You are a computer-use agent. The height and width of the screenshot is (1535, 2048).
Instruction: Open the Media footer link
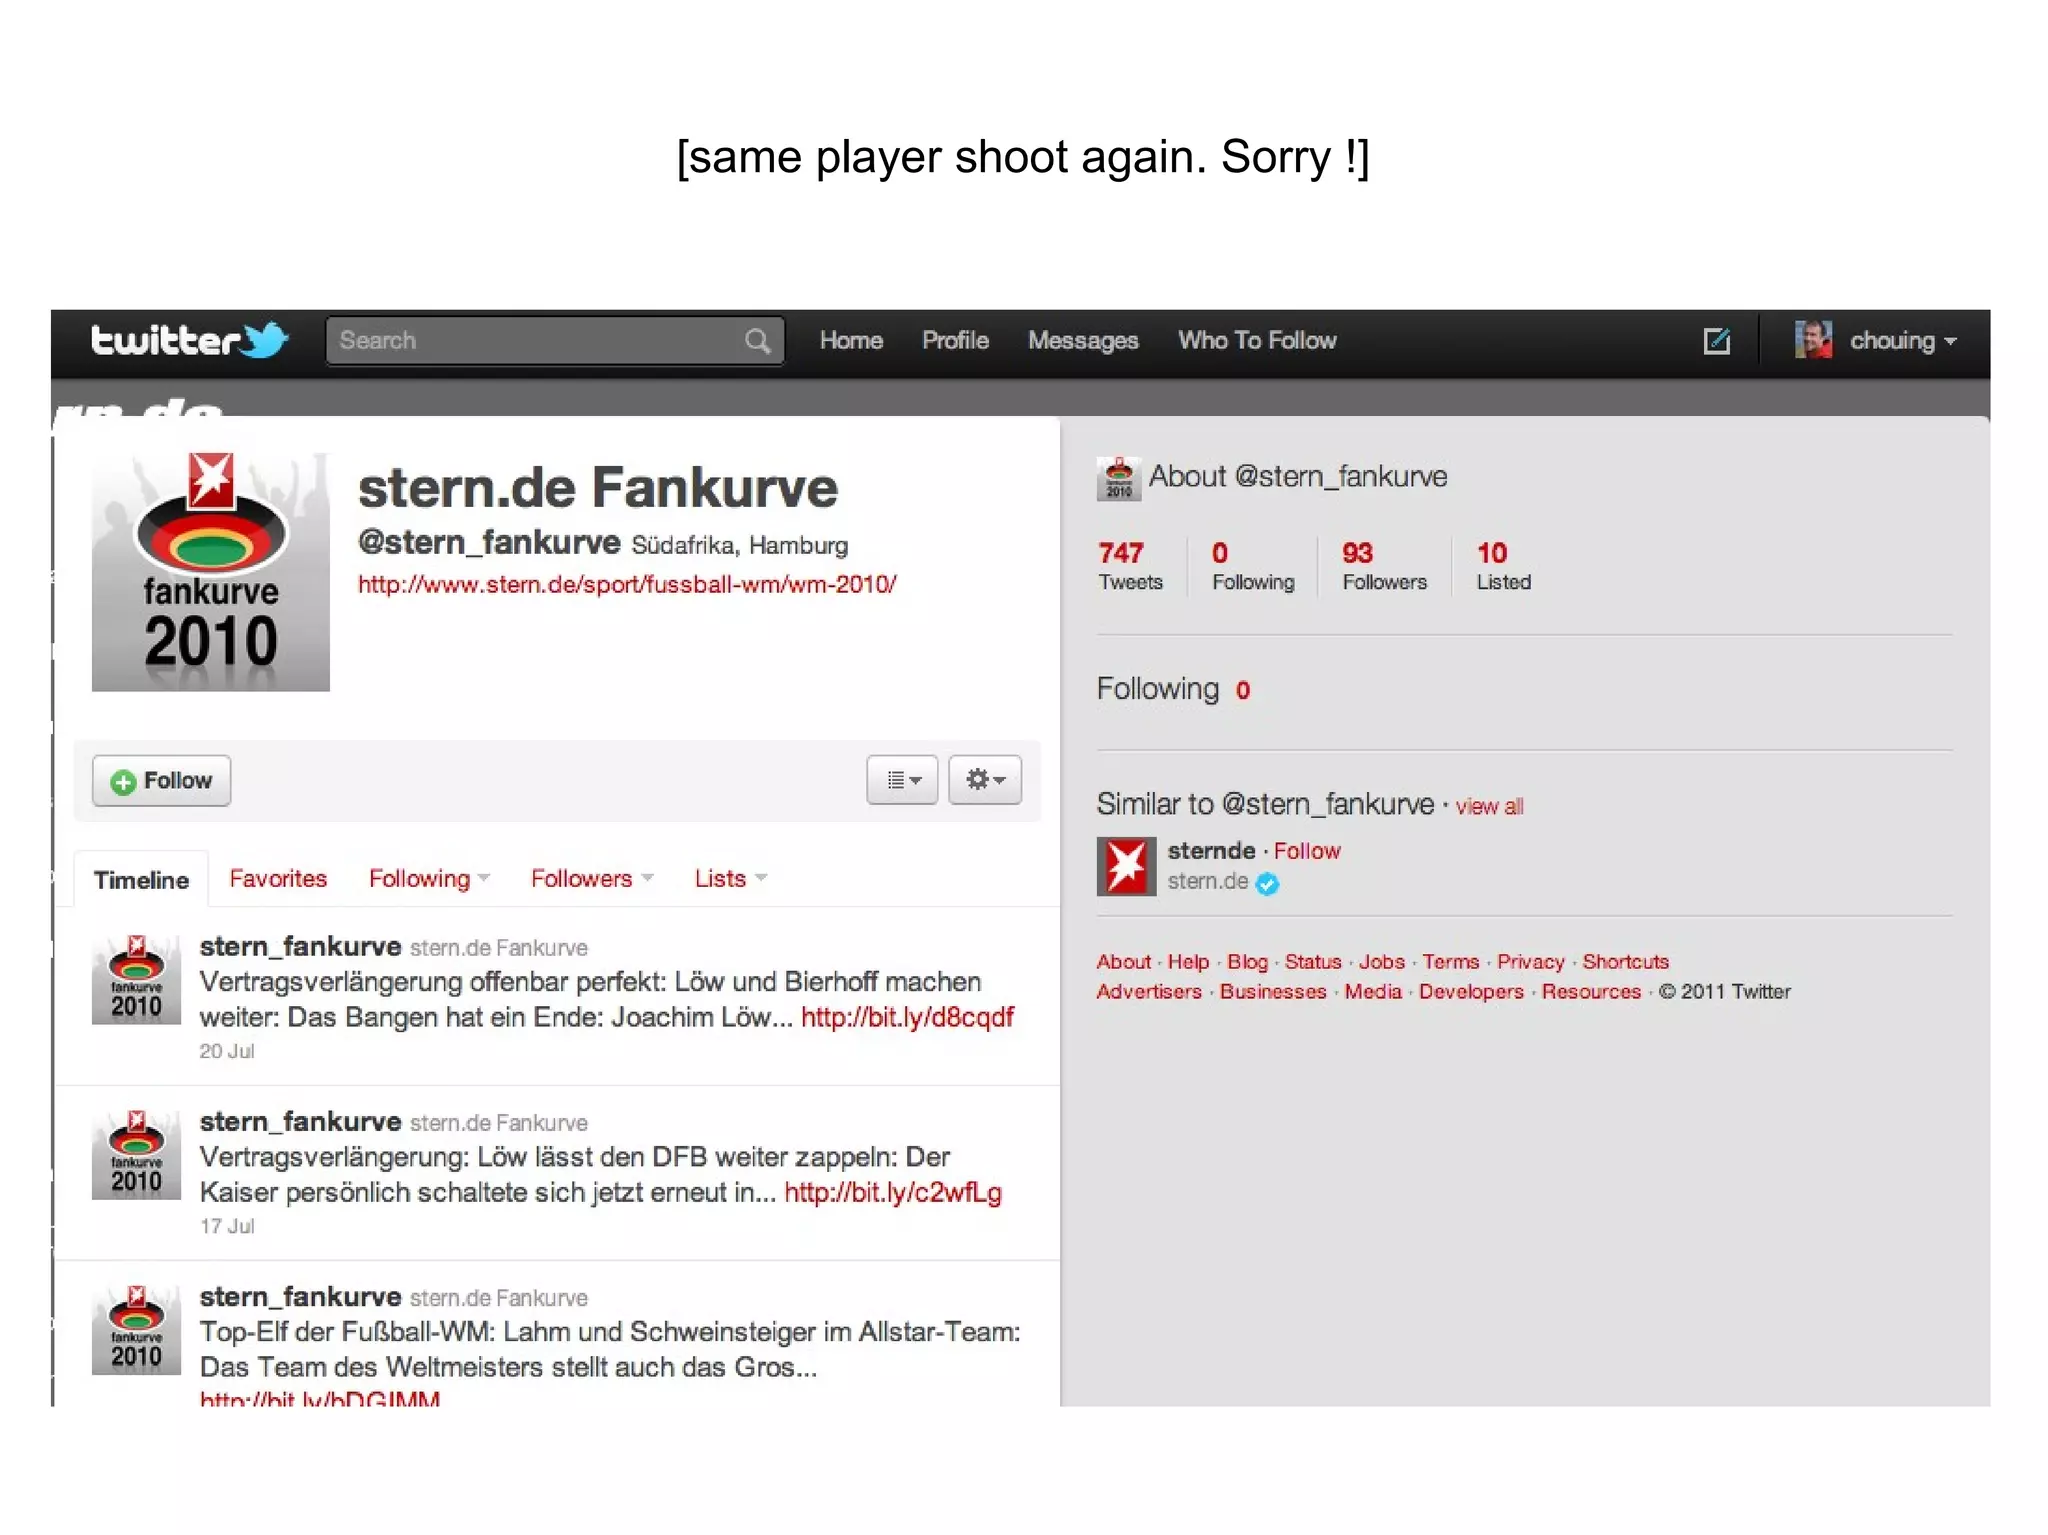click(1373, 992)
